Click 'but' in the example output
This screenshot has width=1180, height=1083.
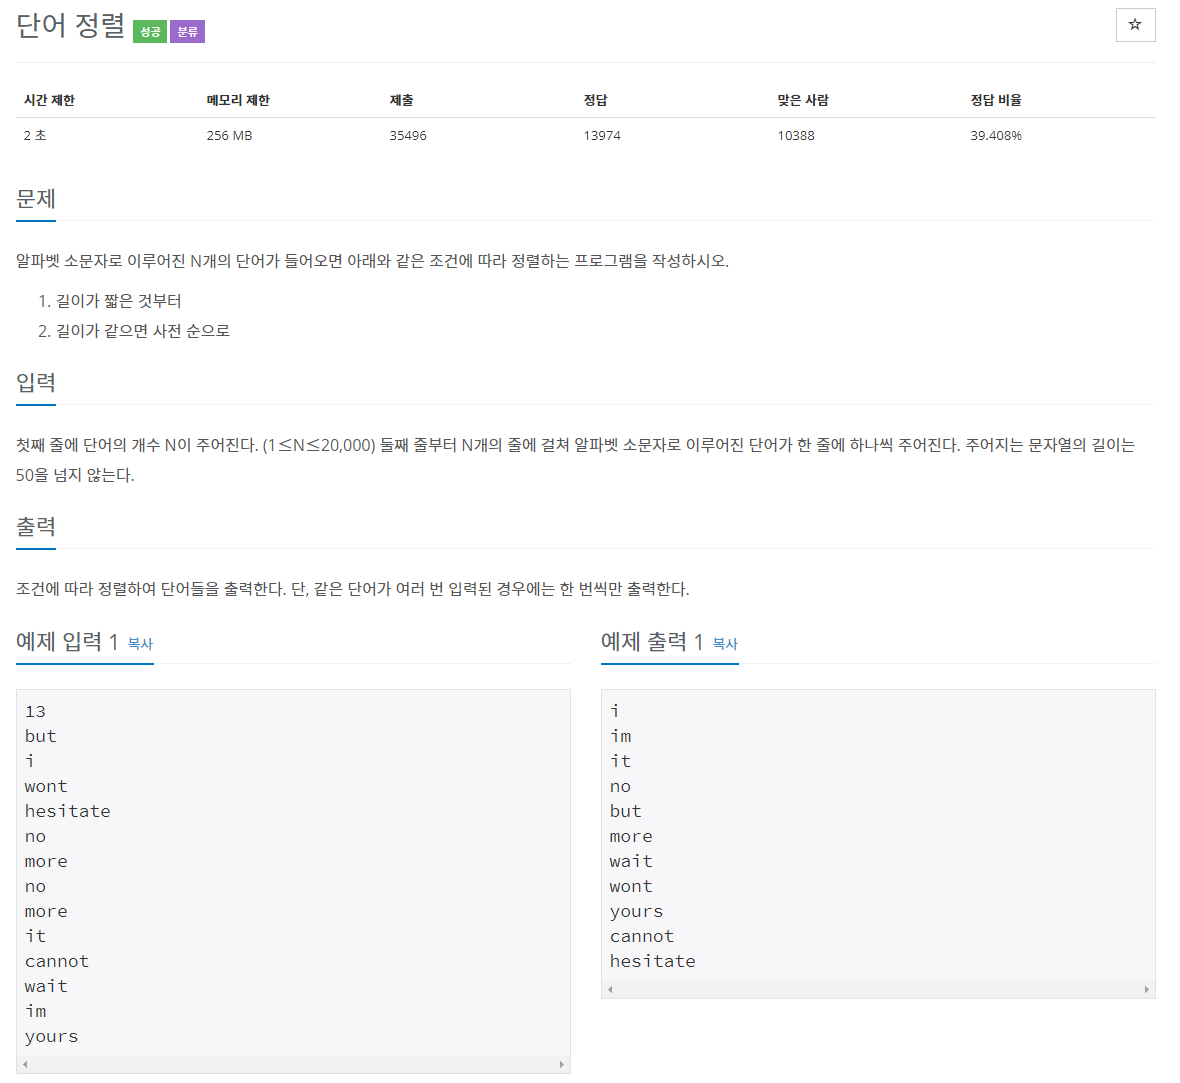[x=625, y=811]
